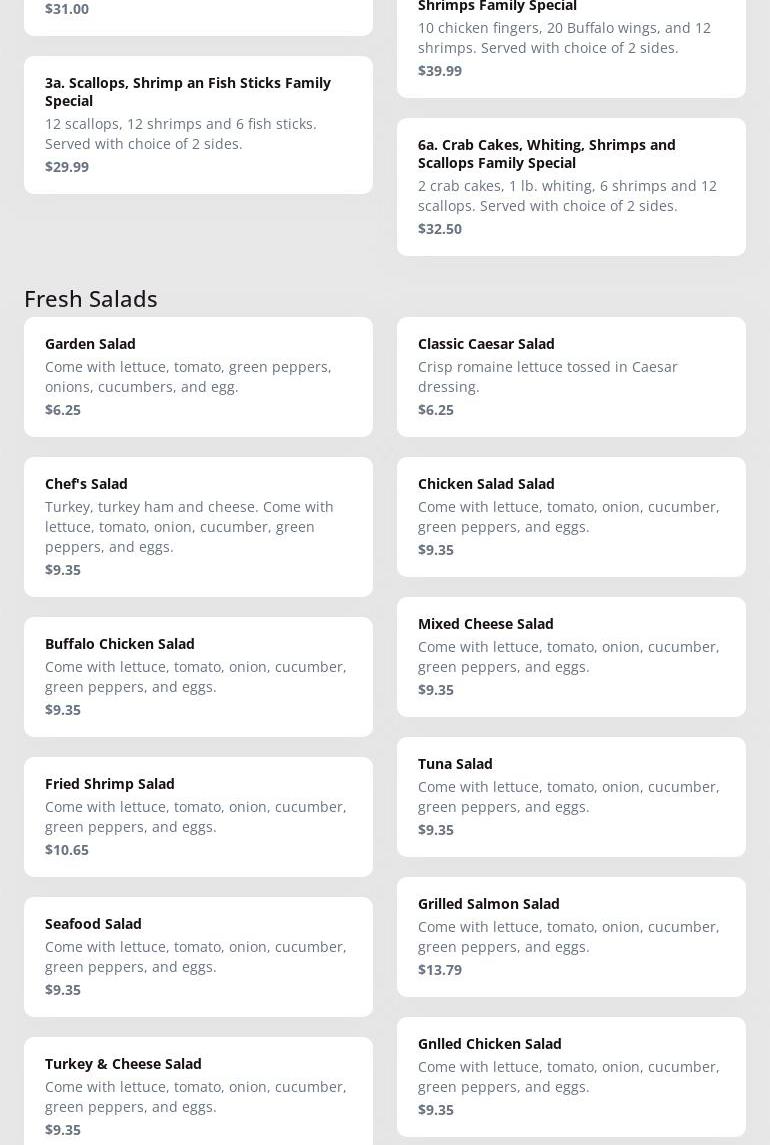Pick the Fried Shrimp Salad item
770x1145 pixels.
coord(198,816)
